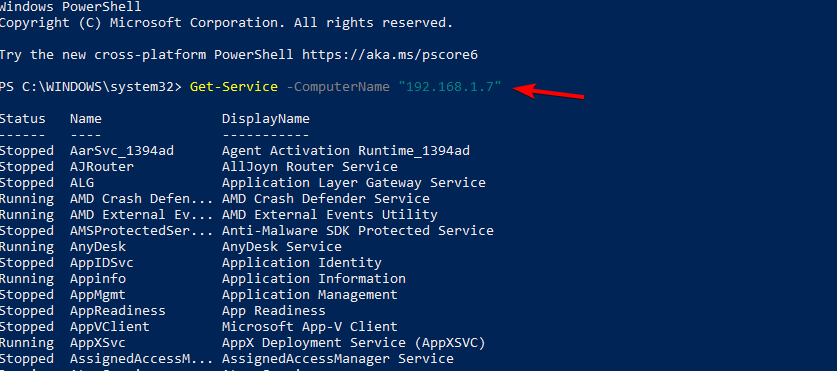Click the -ComputerName parameter text
837x371 pixels.
coord(338,87)
